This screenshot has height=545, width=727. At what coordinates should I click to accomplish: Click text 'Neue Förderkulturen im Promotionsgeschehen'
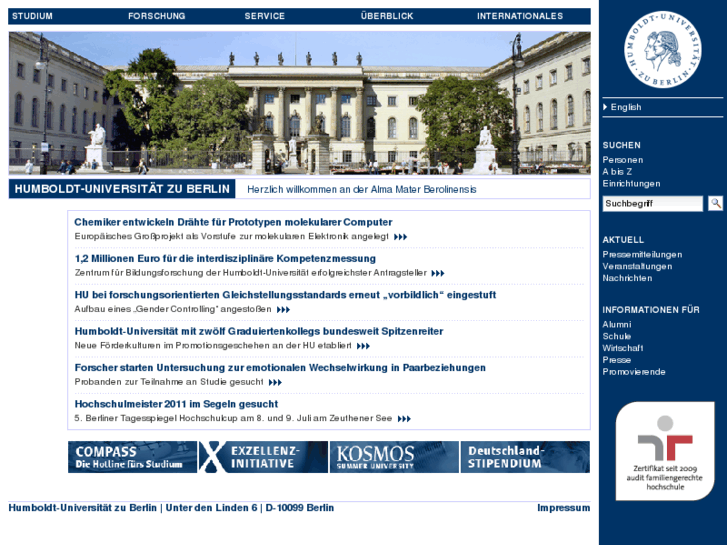(x=170, y=346)
